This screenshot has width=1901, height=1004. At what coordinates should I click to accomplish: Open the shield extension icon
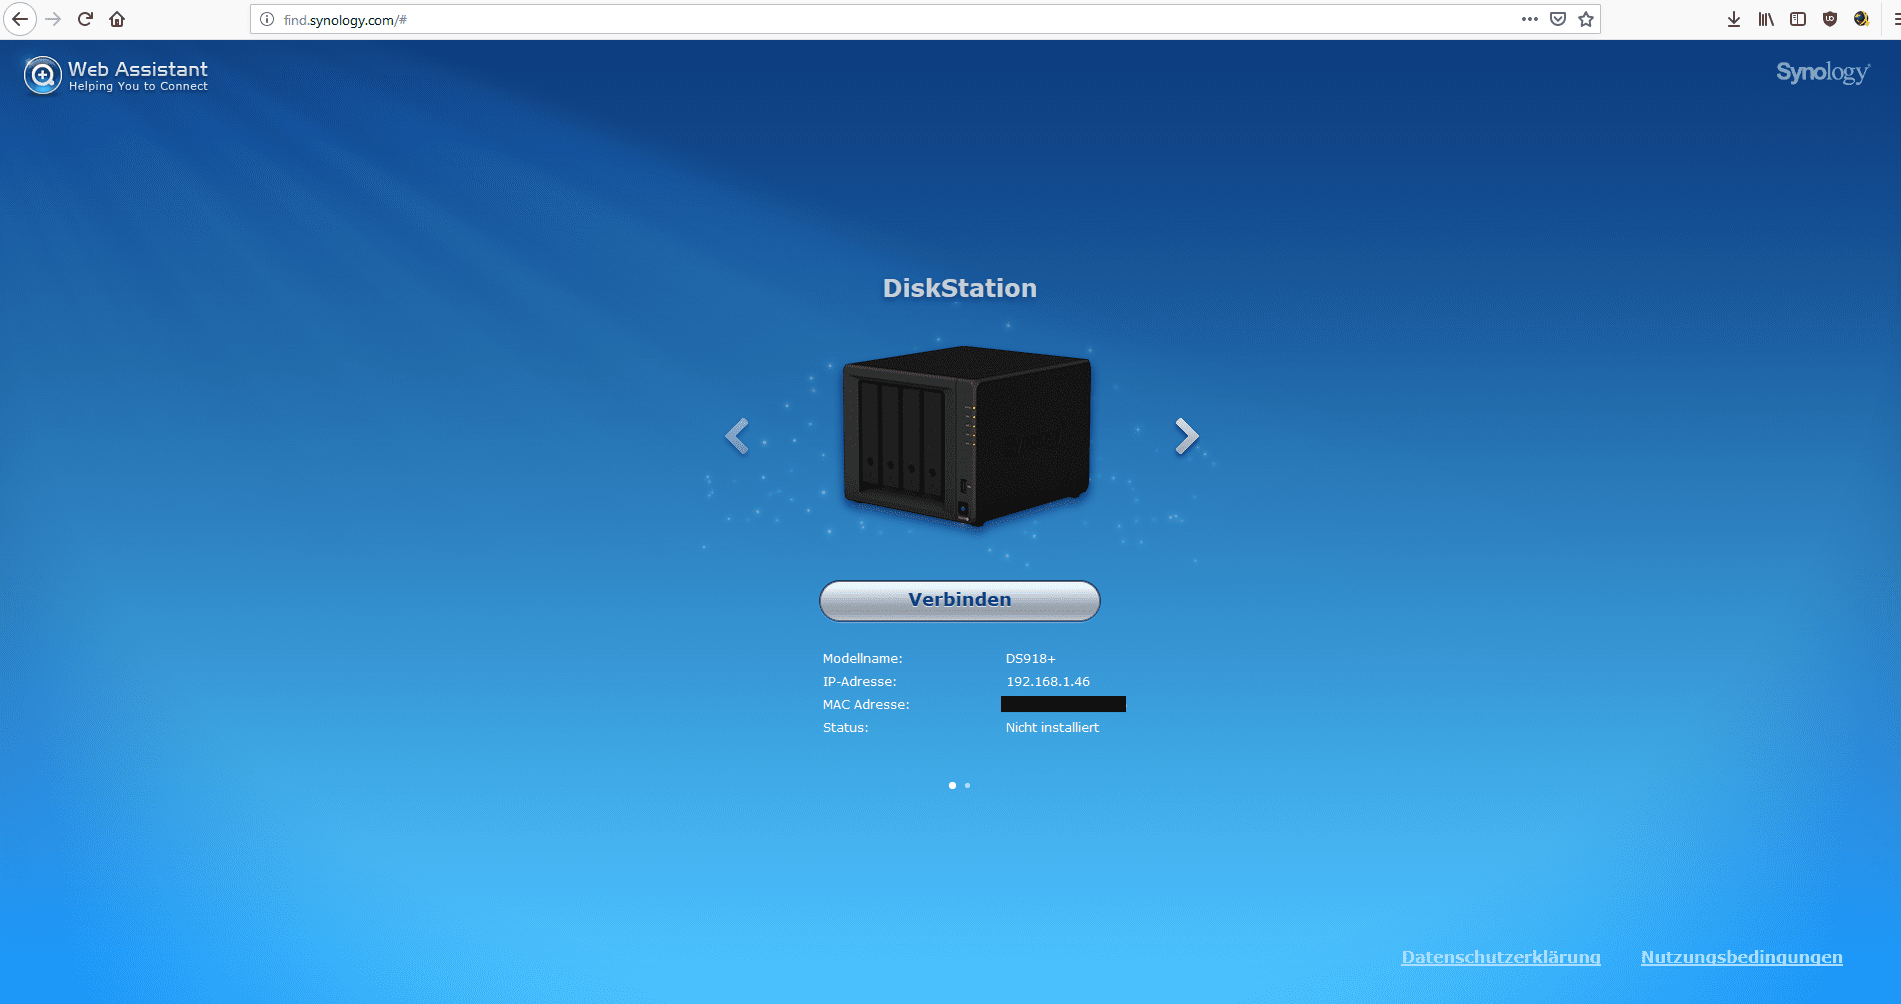click(1830, 19)
